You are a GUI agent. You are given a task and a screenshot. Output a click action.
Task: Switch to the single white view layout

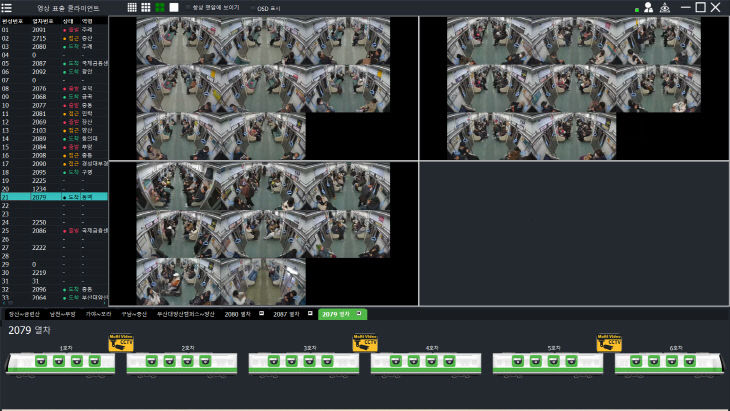pyautogui.click(x=174, y=7)
